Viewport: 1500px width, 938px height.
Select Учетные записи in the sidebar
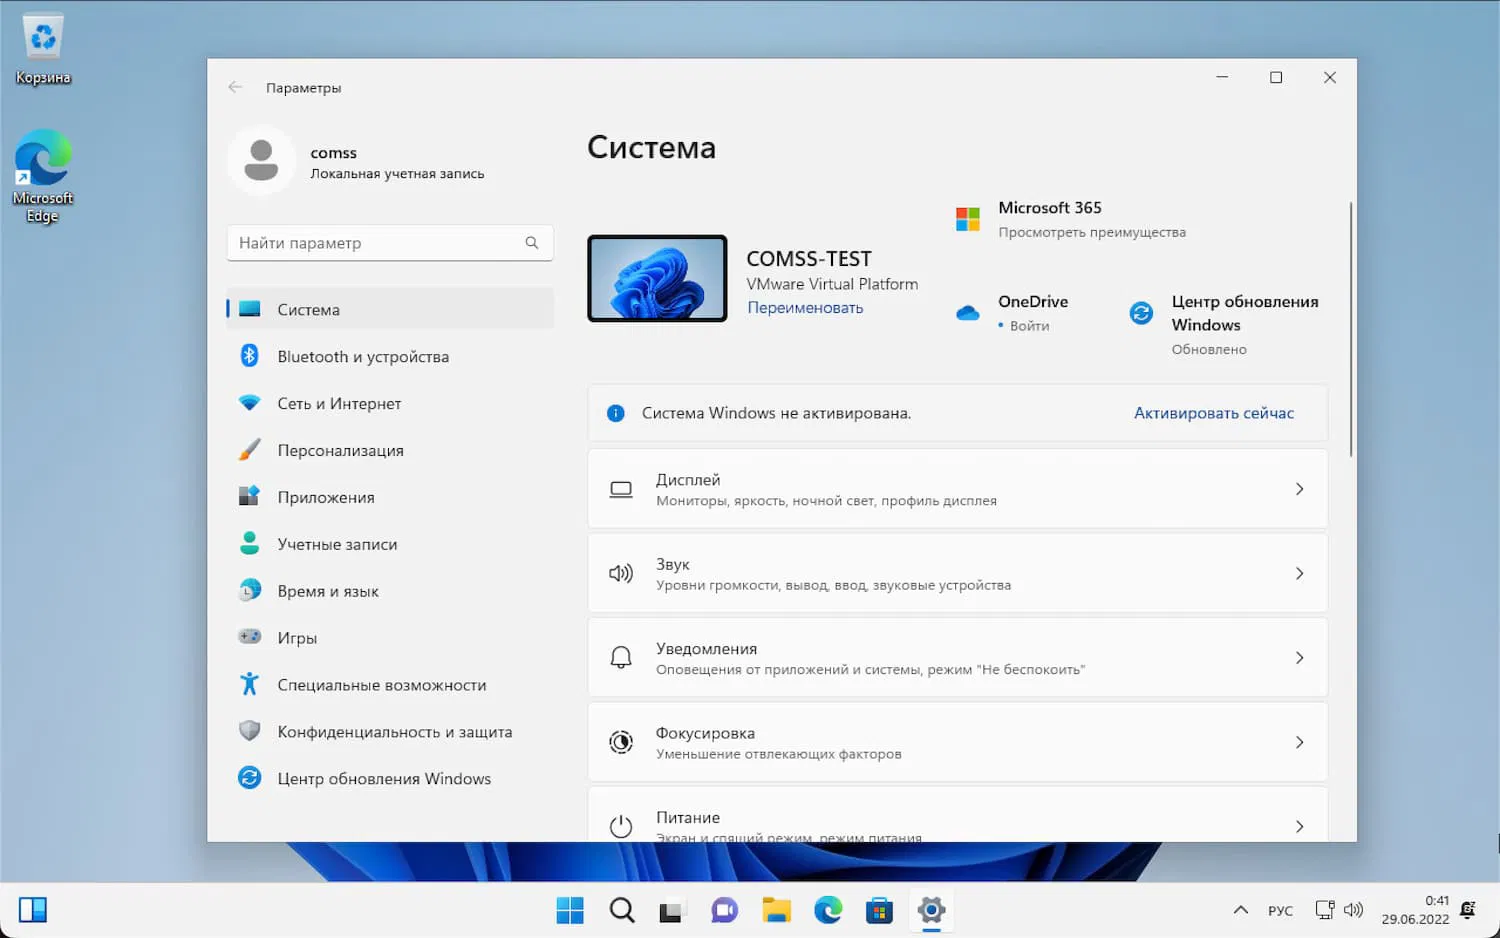point(337,544)
